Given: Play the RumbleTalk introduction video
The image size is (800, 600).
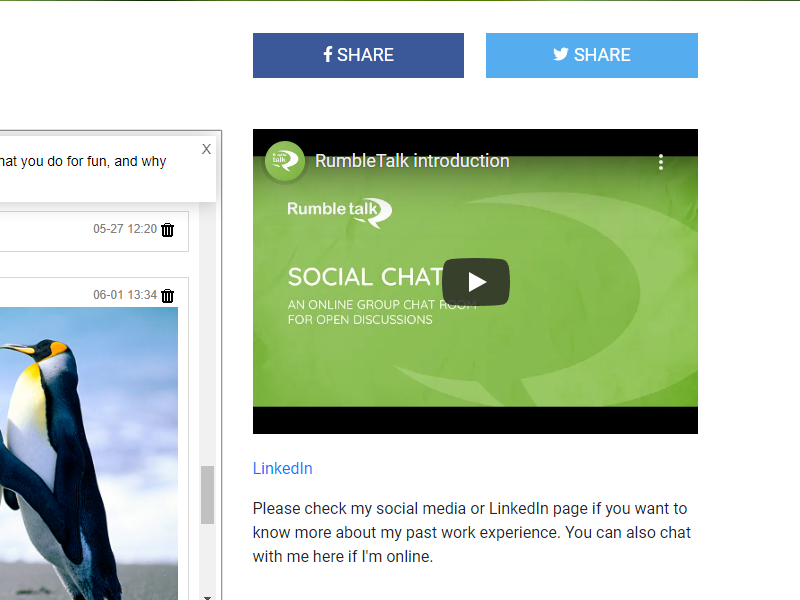Looking at the screenshot, I should [x=475, y=282].
